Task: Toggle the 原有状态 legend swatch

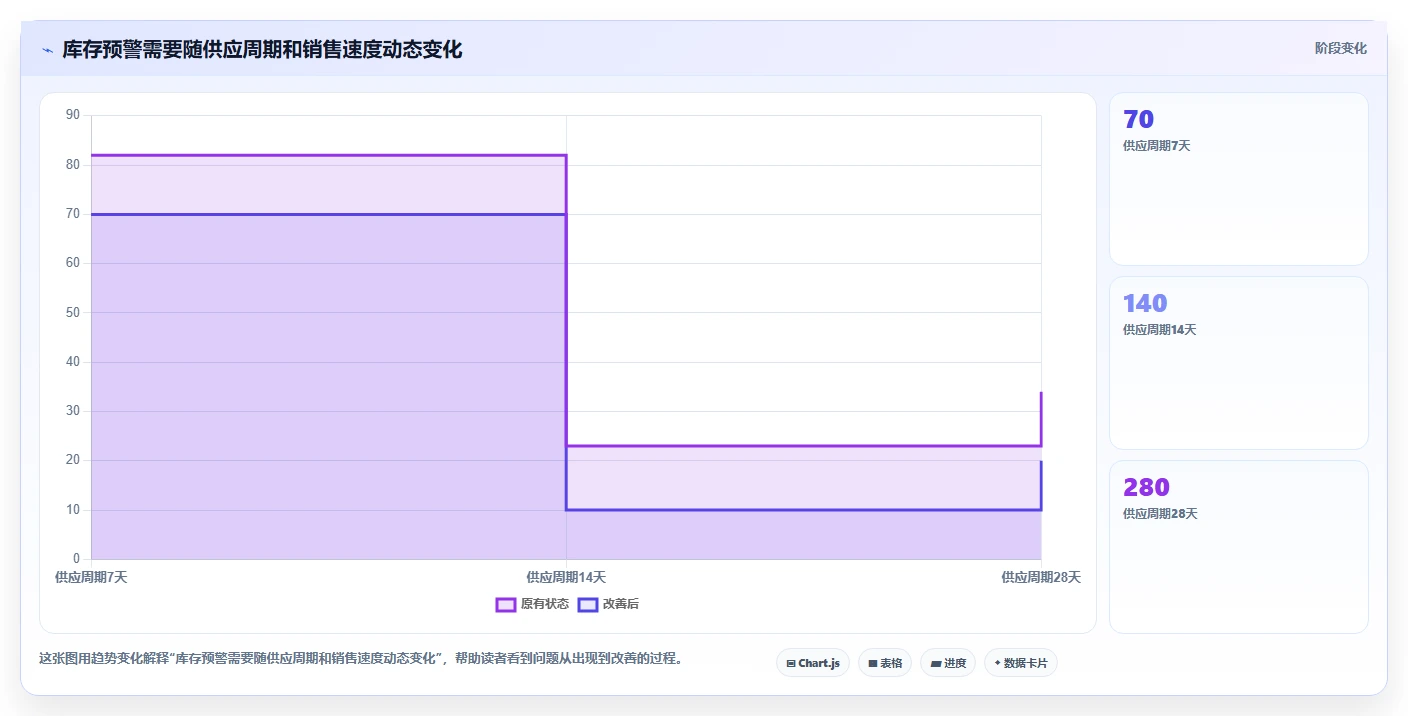Action: coord(506,604)
